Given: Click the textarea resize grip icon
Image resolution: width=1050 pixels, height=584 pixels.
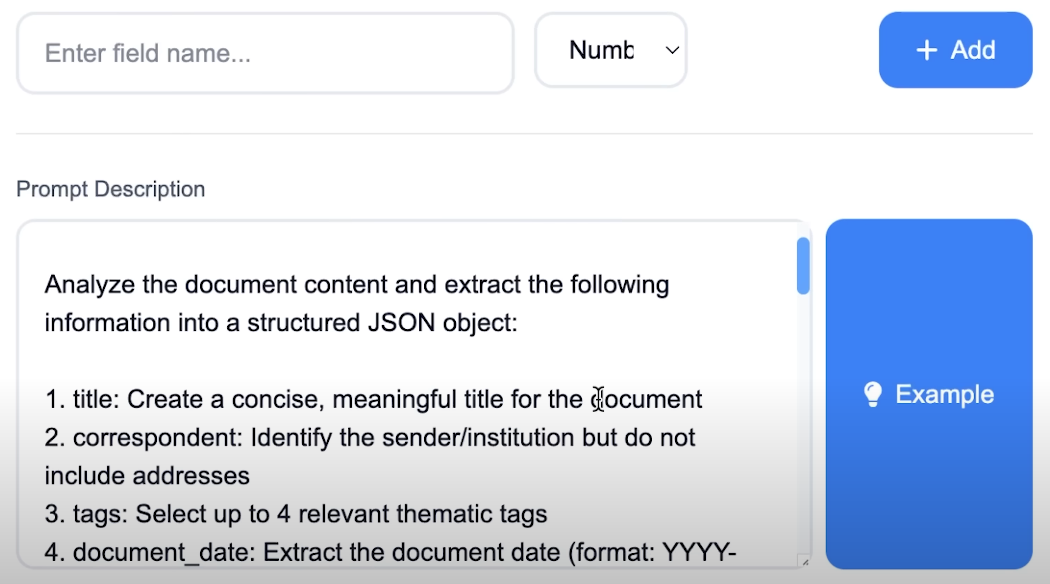Looking at the screenshot, I should 804,561.
